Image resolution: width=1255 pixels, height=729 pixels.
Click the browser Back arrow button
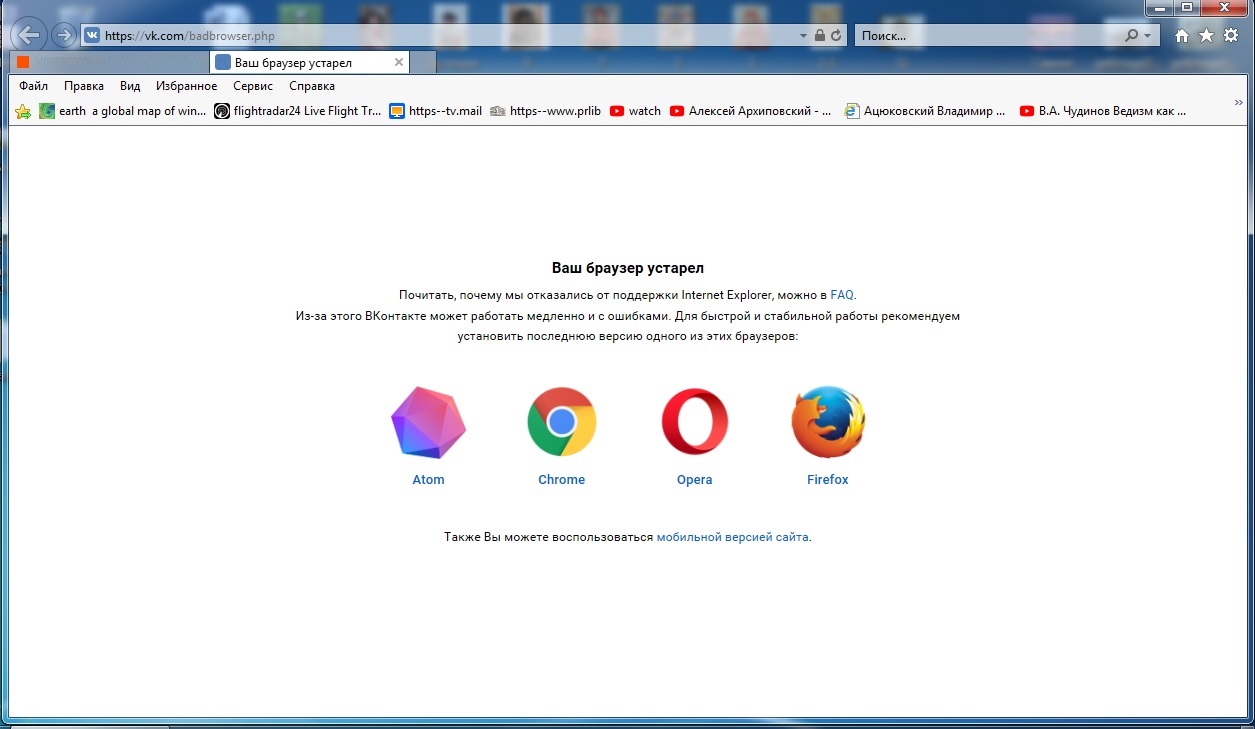(x=29, y=35)
